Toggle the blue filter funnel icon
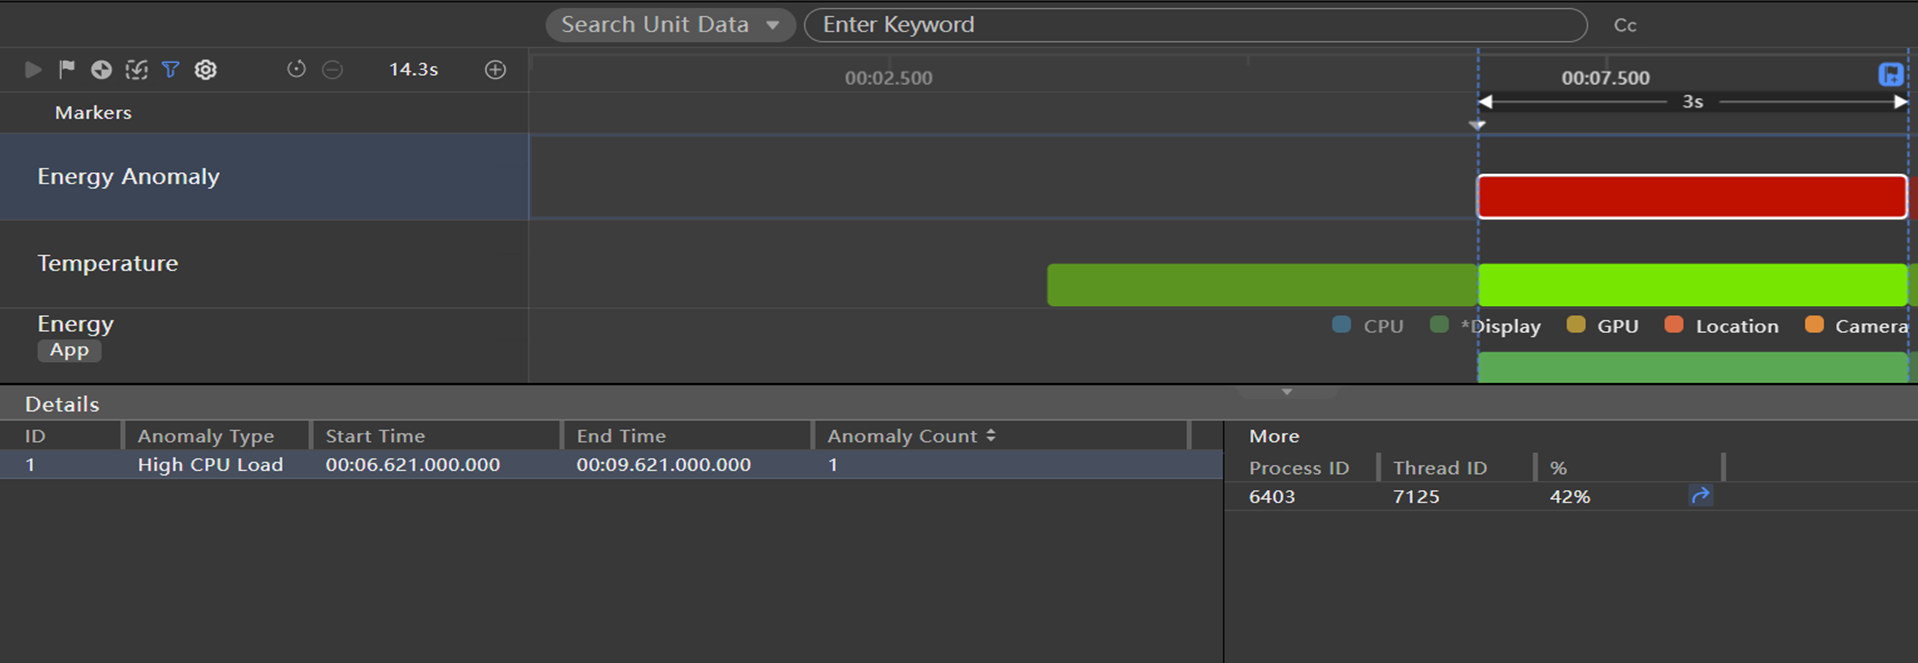This screenshot has width=1918, height=663. click(171, 69)
